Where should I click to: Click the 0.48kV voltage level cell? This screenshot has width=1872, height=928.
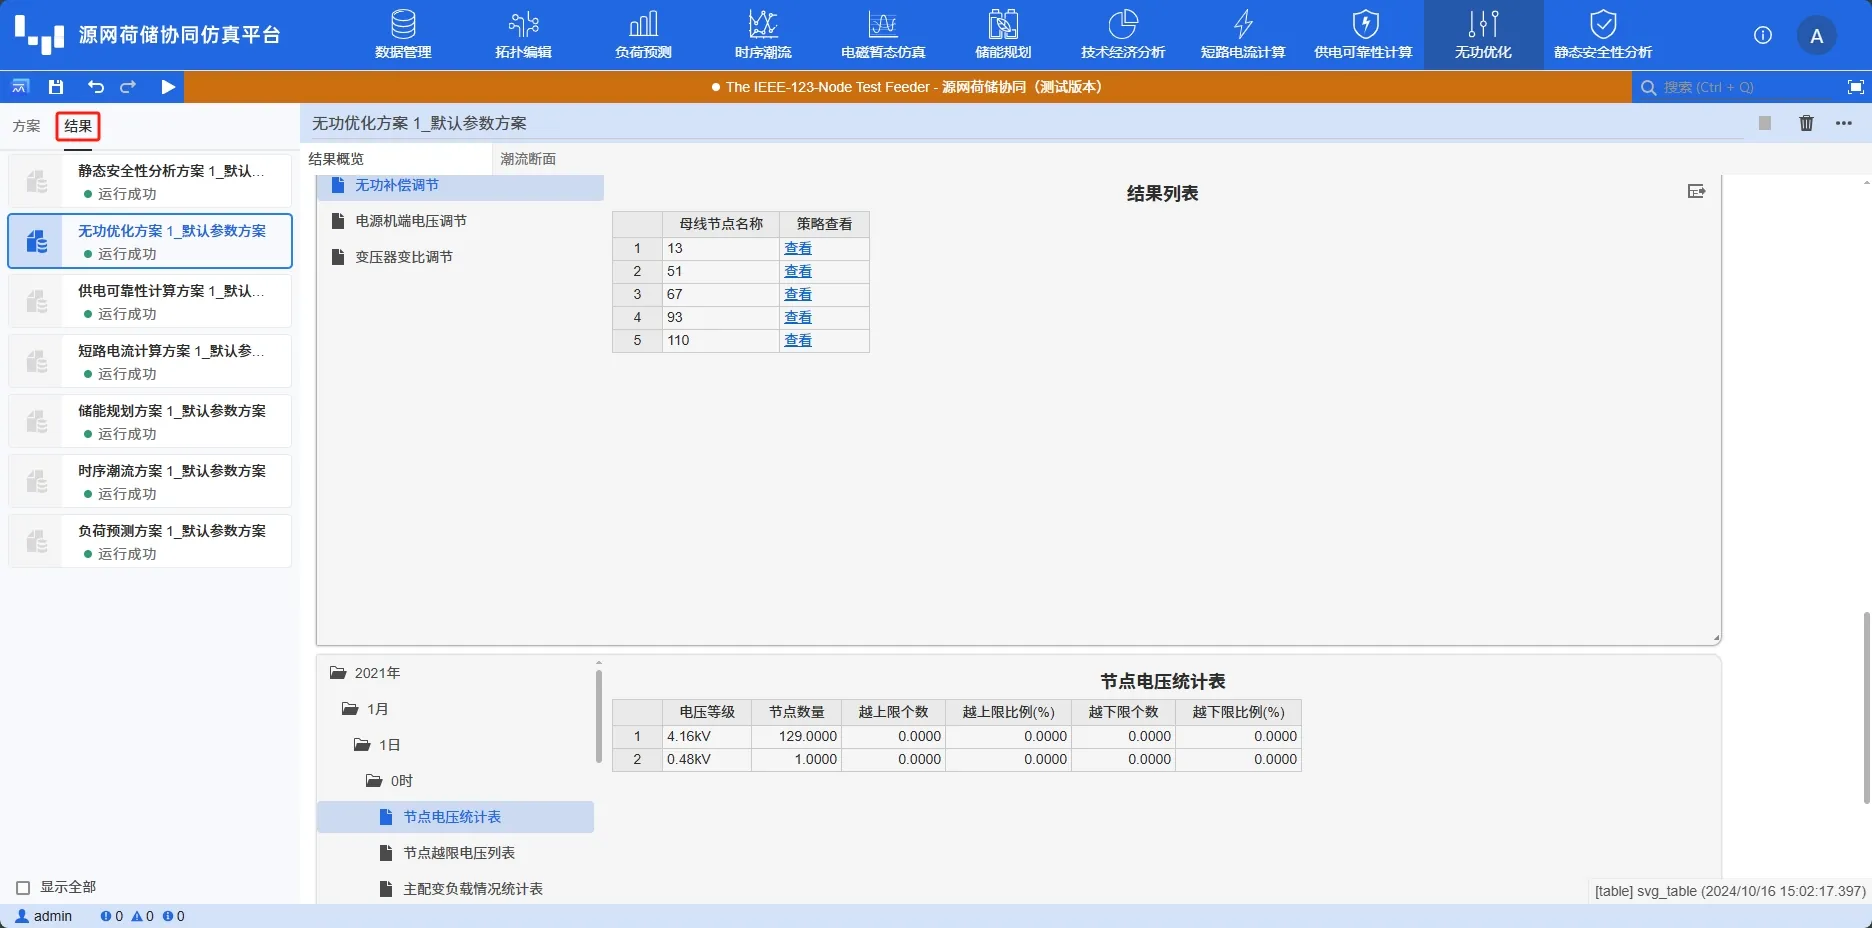pos(707,759)
